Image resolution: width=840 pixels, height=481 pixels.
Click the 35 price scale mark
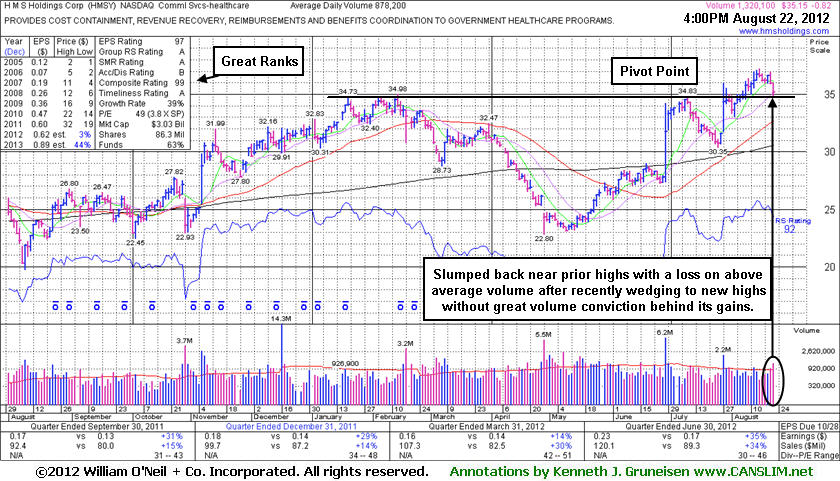829,95
